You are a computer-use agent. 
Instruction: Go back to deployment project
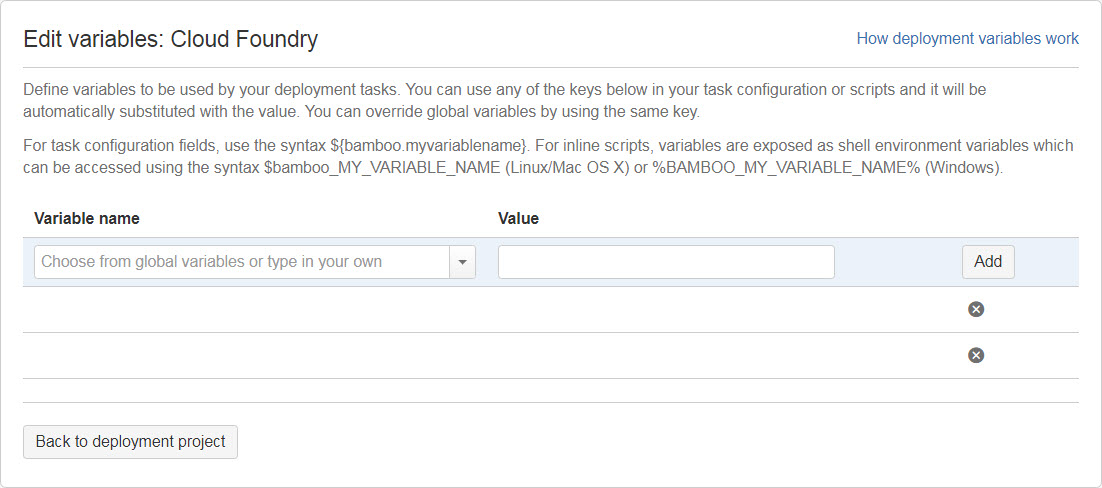point(131,442)
